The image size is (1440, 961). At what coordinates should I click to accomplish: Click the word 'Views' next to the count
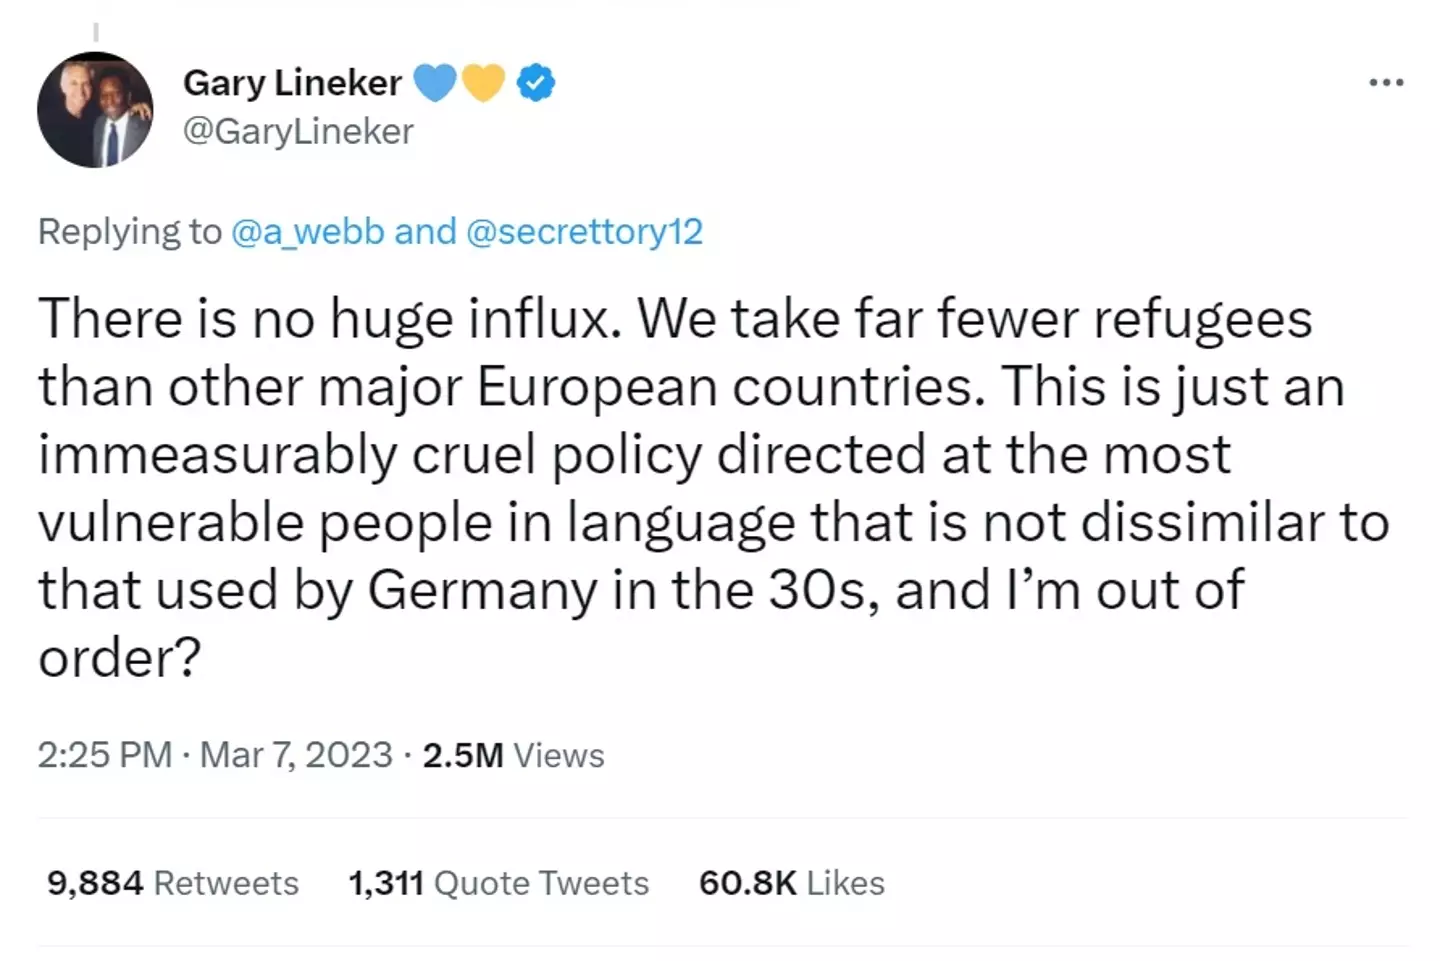(x=558, y=755)
